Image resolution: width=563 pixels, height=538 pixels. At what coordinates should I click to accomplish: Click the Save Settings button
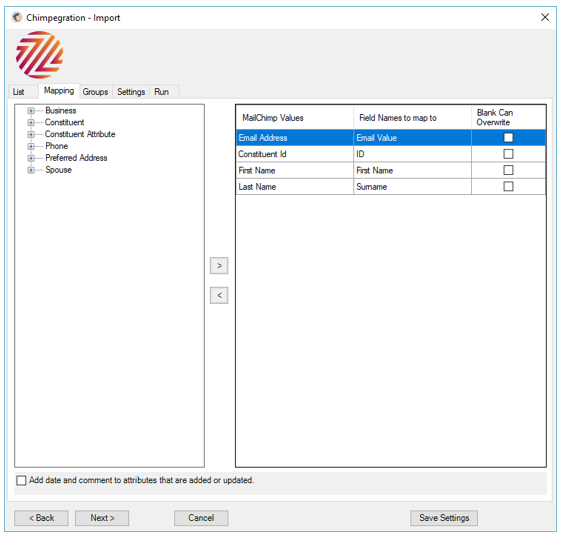pyautogui.click(x=444, y=518)
